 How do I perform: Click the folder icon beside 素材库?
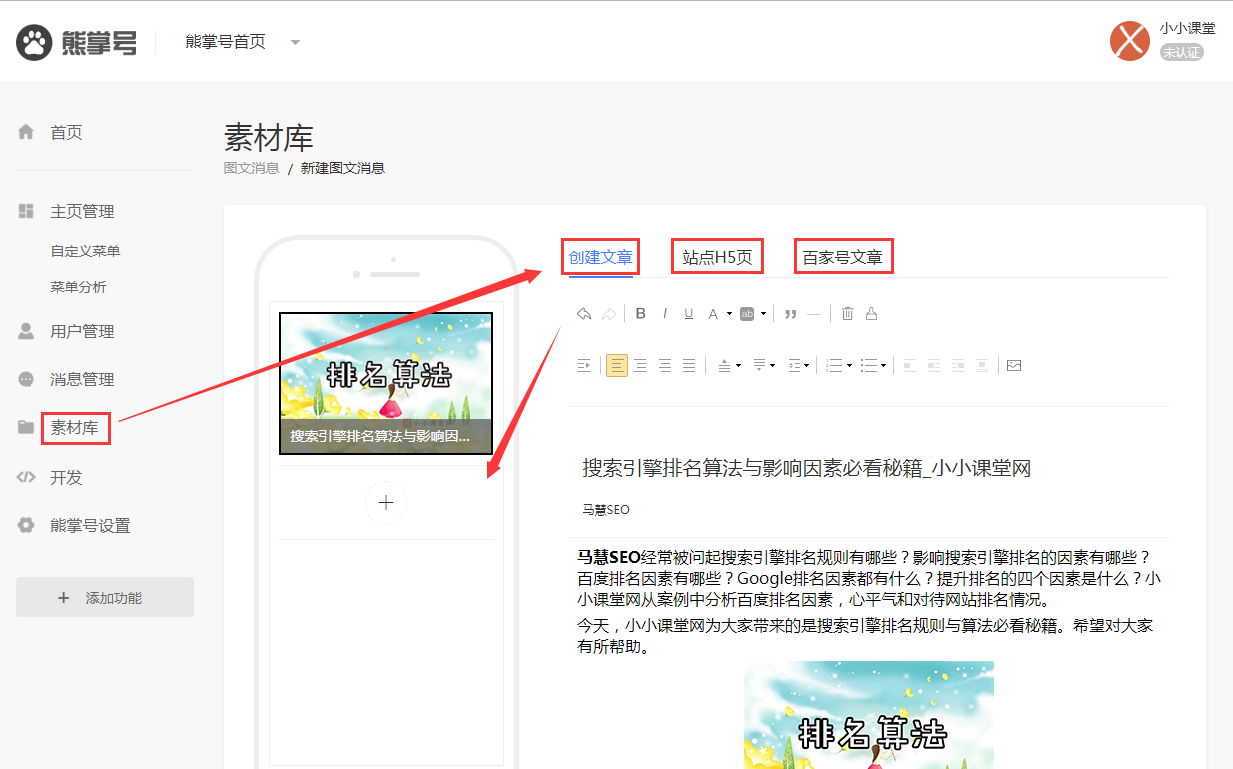pyautogui.click(x=26, y=428)
